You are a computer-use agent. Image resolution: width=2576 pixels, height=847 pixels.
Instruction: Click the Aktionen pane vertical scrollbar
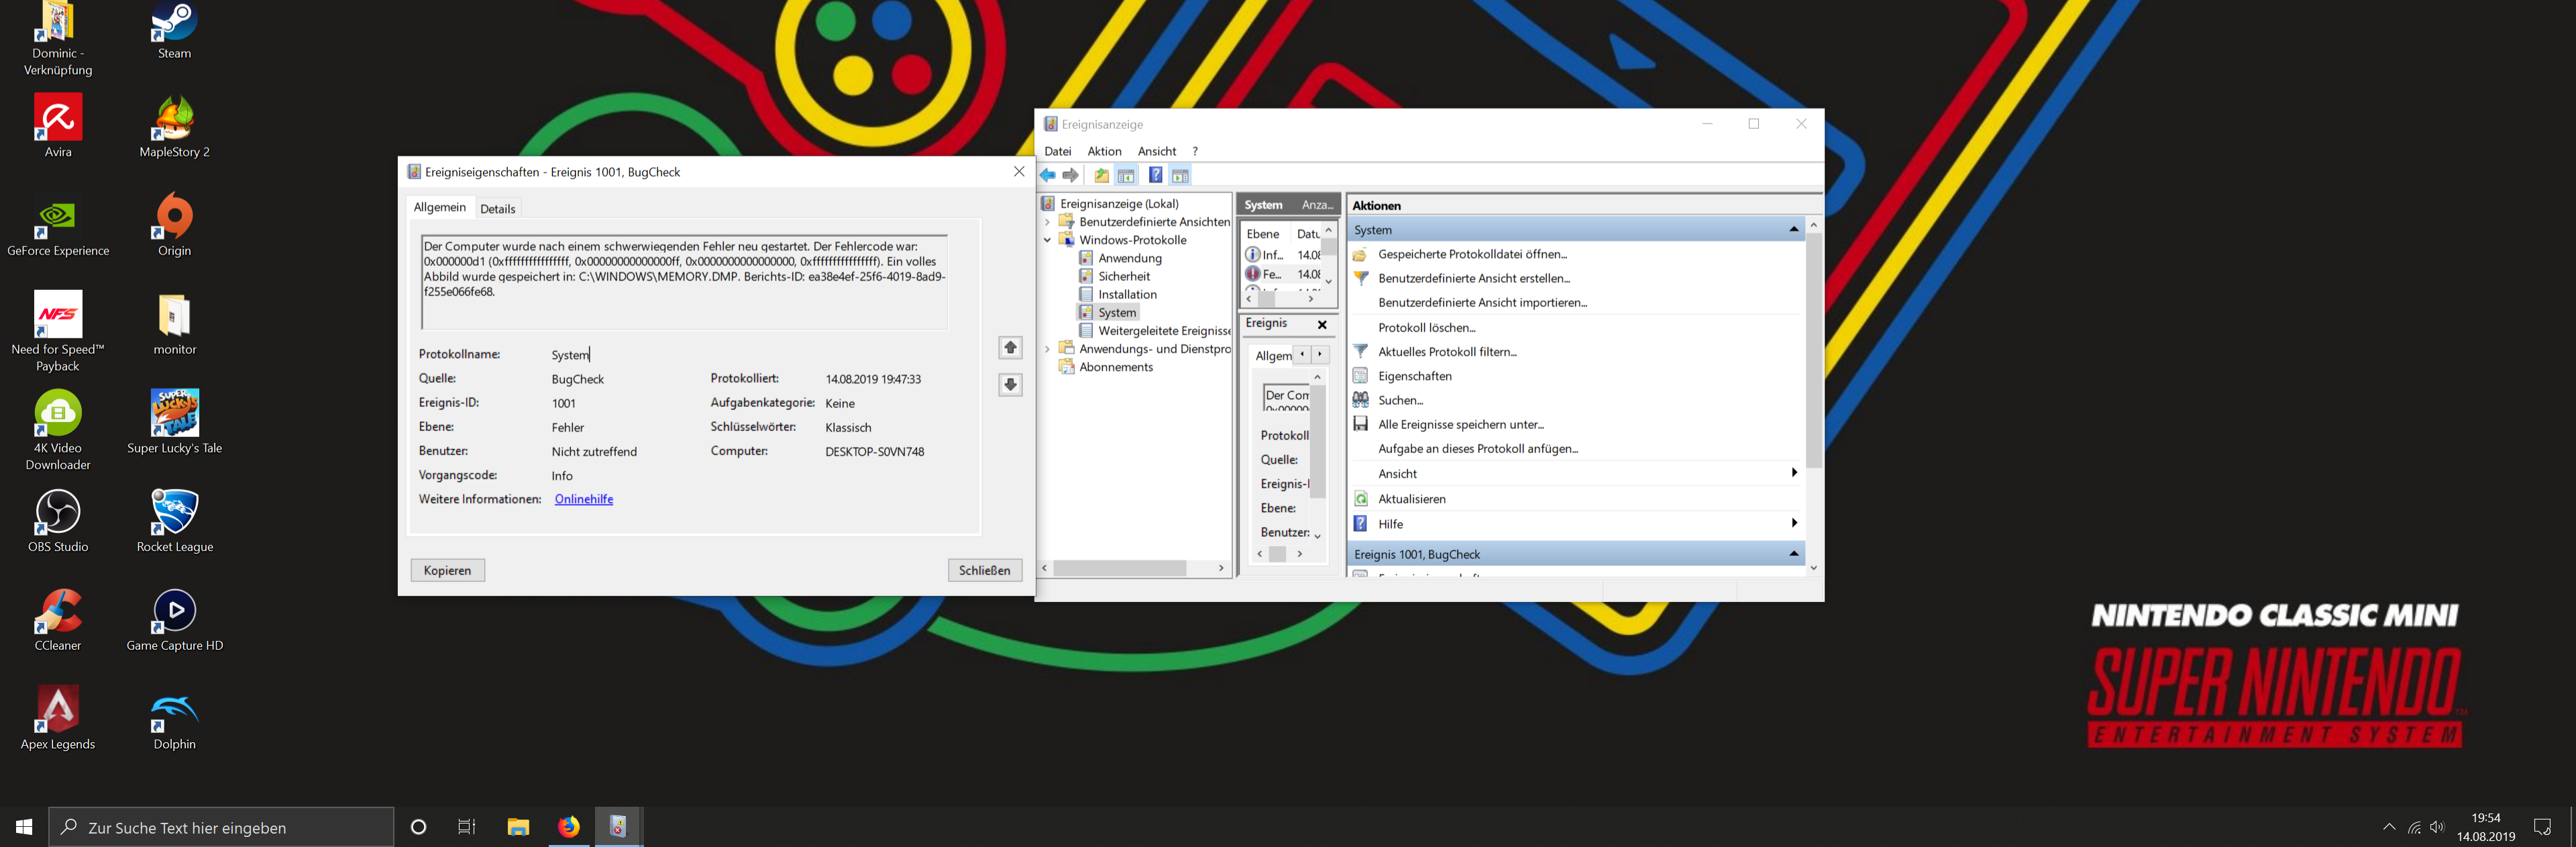point(1813,350)
